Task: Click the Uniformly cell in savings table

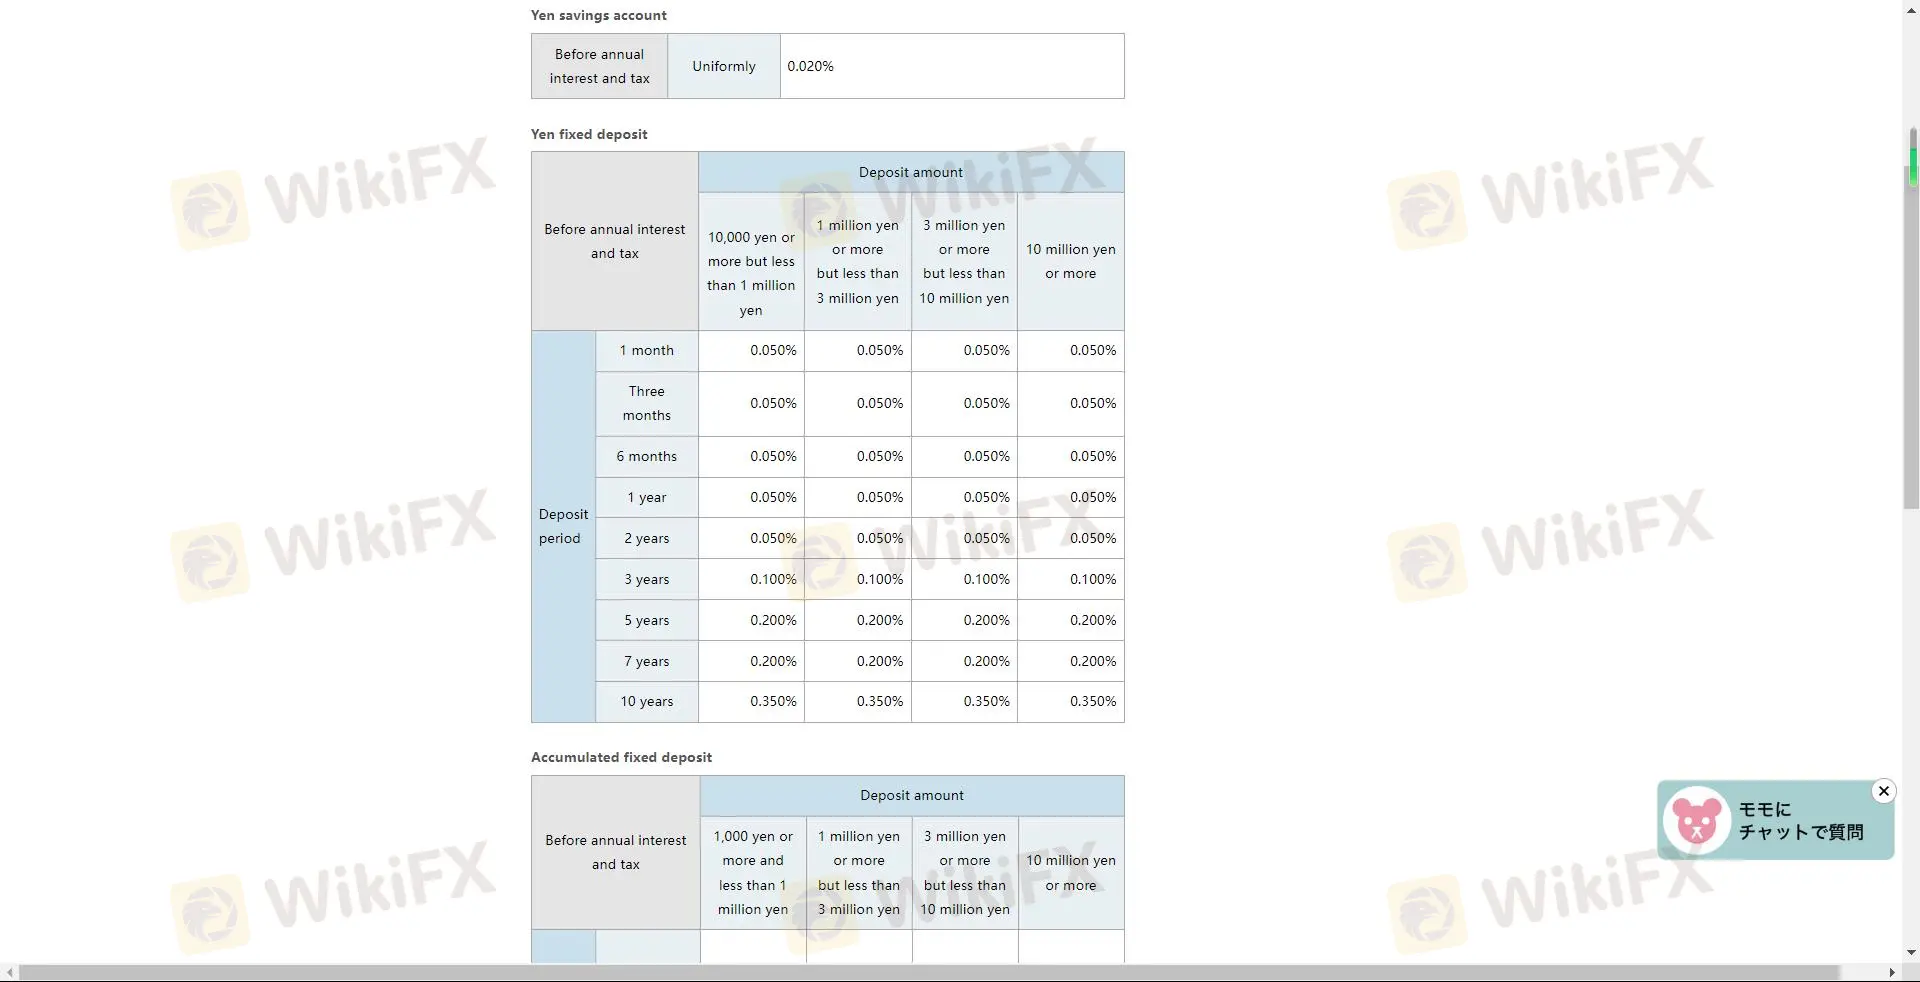Action: tap(723, 66)
